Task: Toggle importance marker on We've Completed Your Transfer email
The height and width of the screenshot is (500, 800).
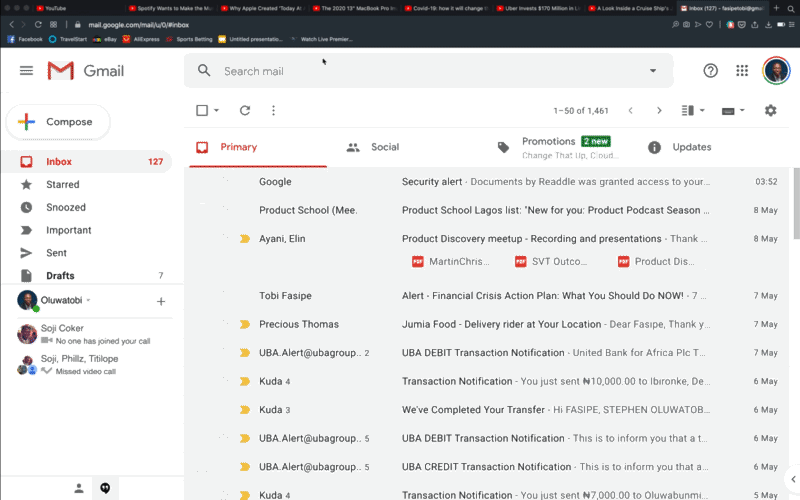Action: [x=245, y=410]
